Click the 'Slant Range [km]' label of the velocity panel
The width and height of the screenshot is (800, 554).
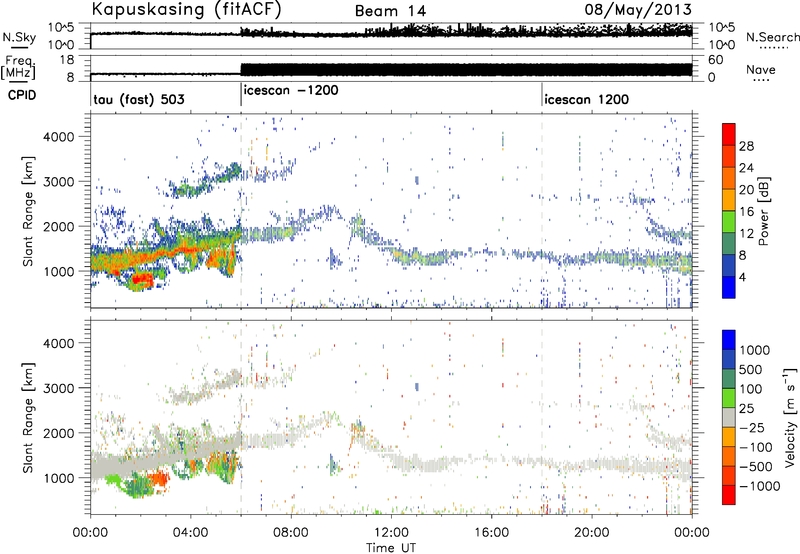click(28, 417)
